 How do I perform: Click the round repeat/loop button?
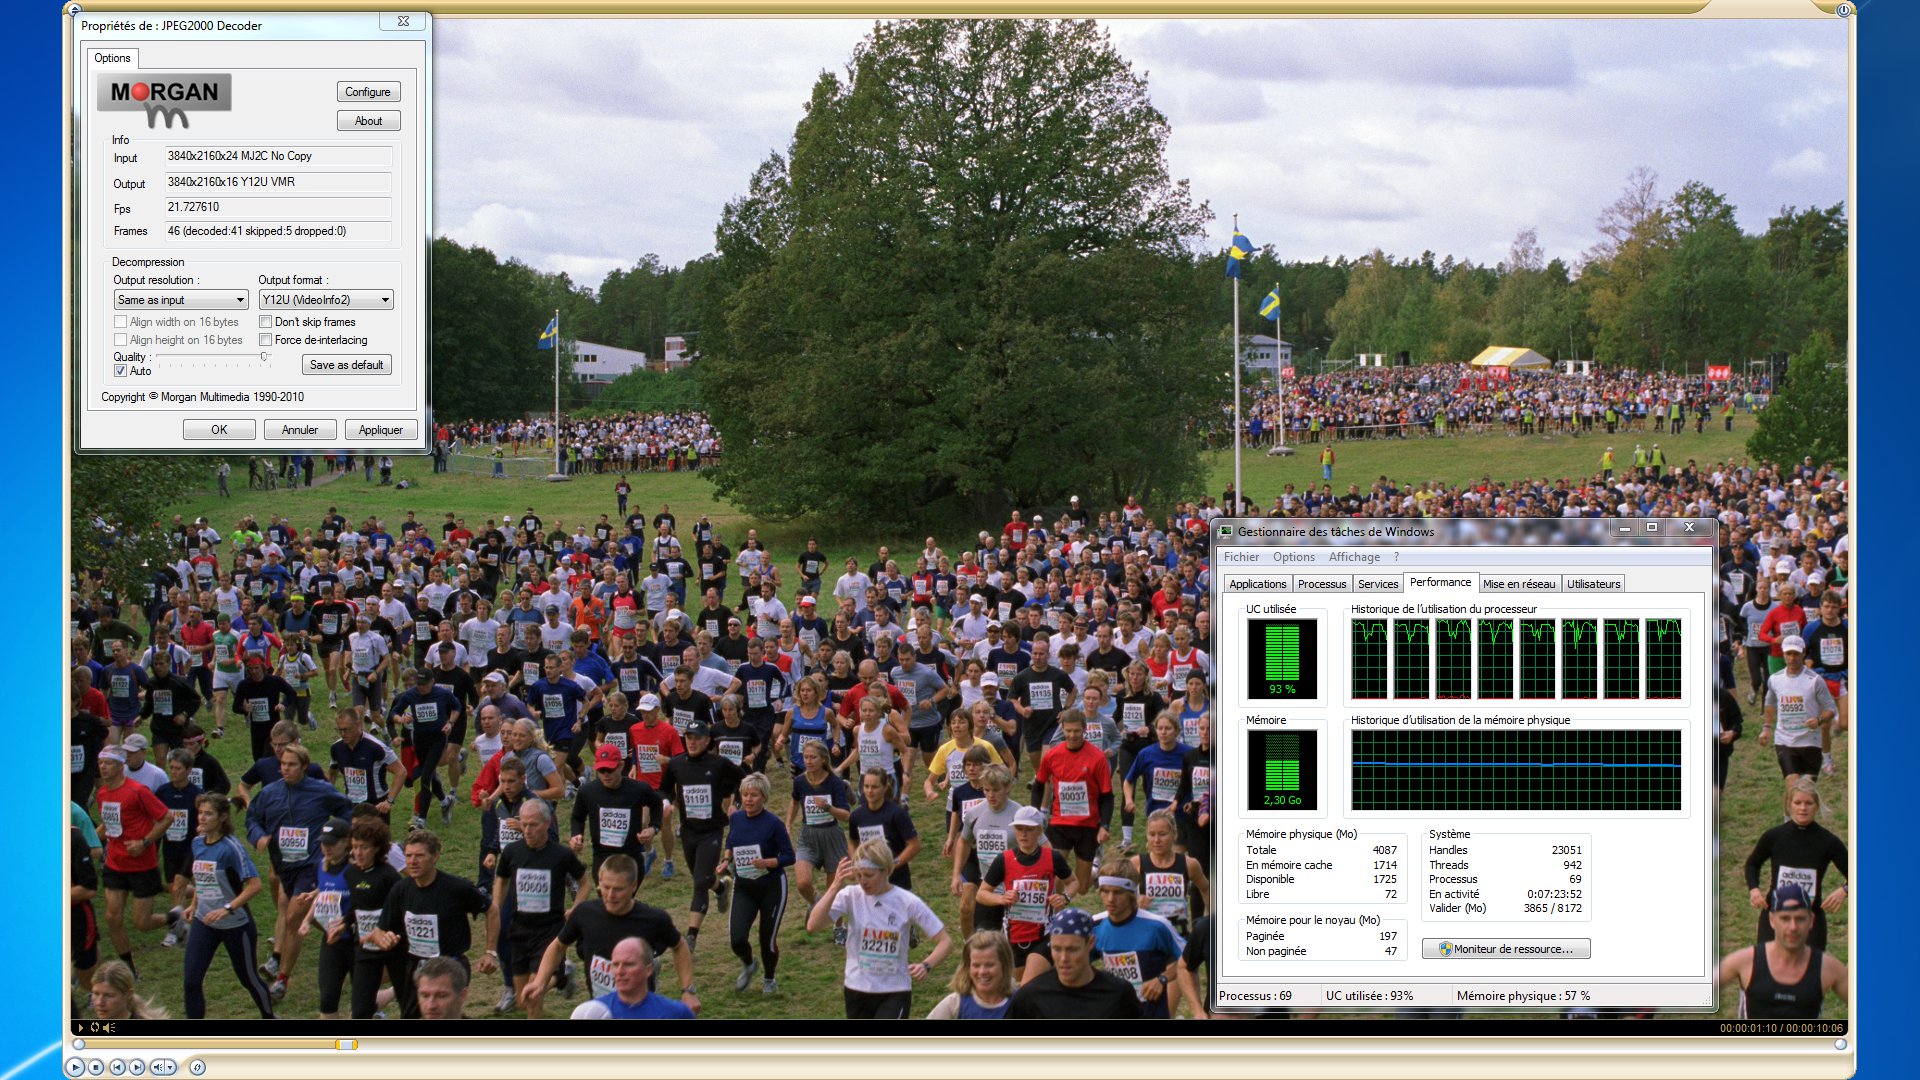(x=197, y=1067)
